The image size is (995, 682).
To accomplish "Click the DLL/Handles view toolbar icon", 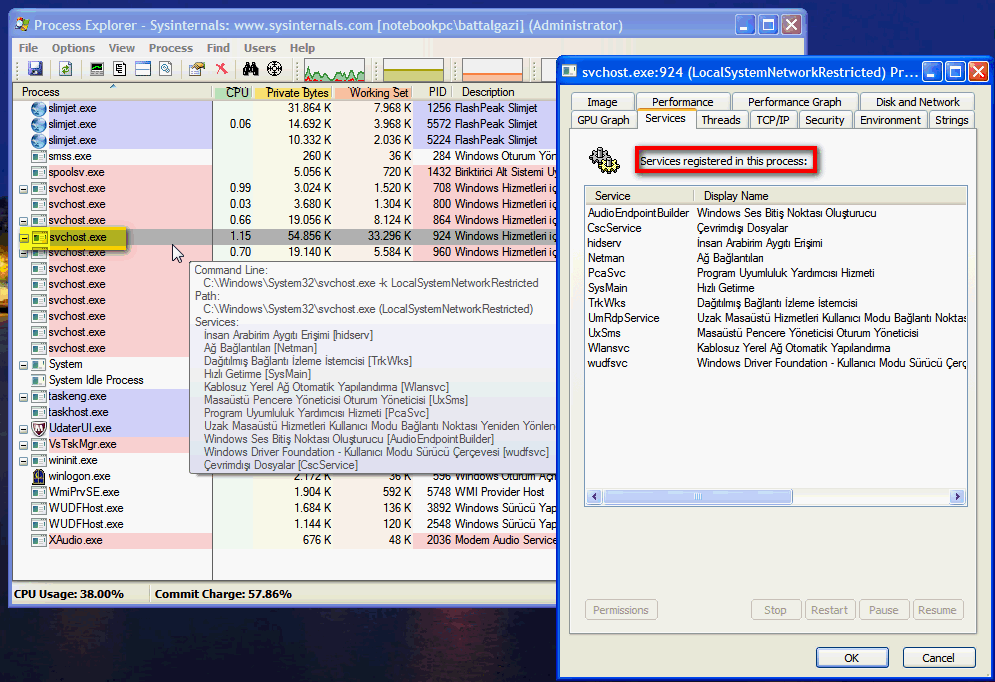I will [x=166, y=69].
